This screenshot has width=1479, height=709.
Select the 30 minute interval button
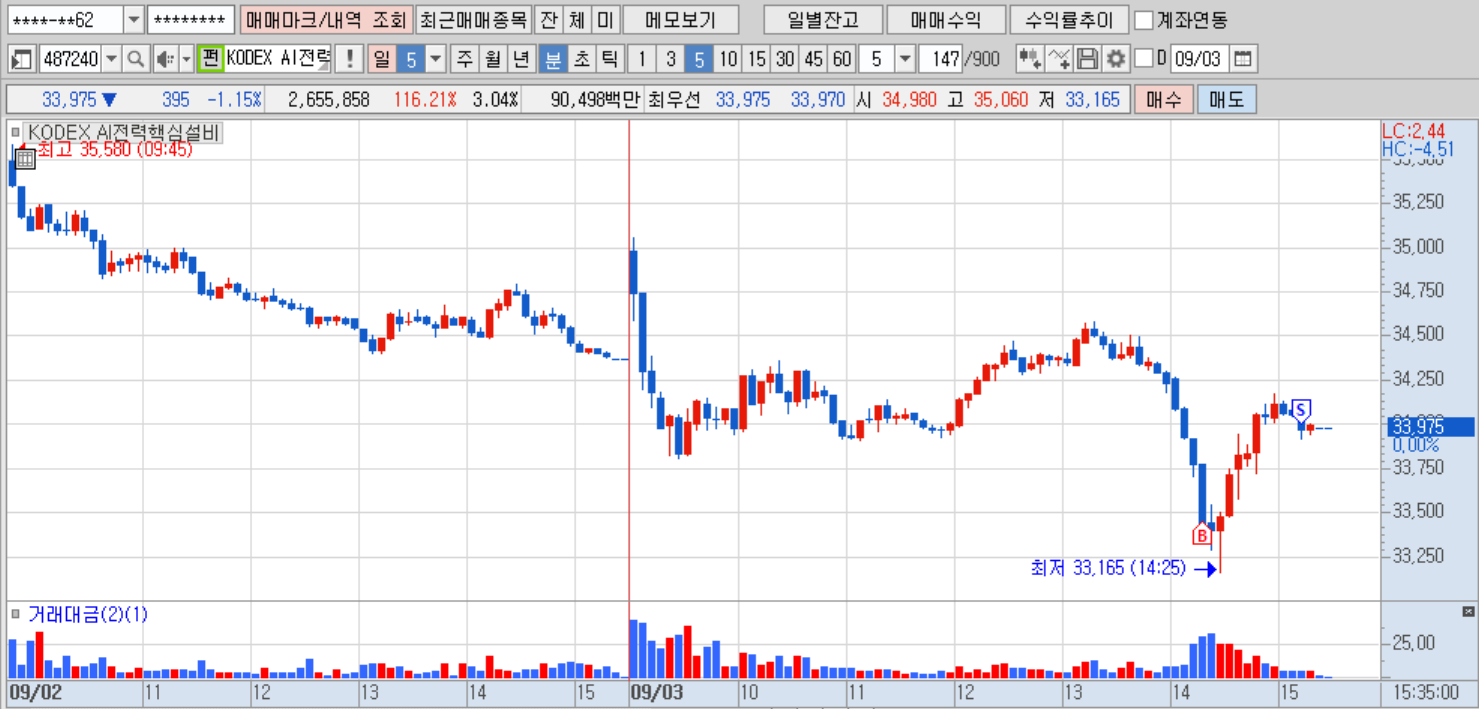point(785,59)
